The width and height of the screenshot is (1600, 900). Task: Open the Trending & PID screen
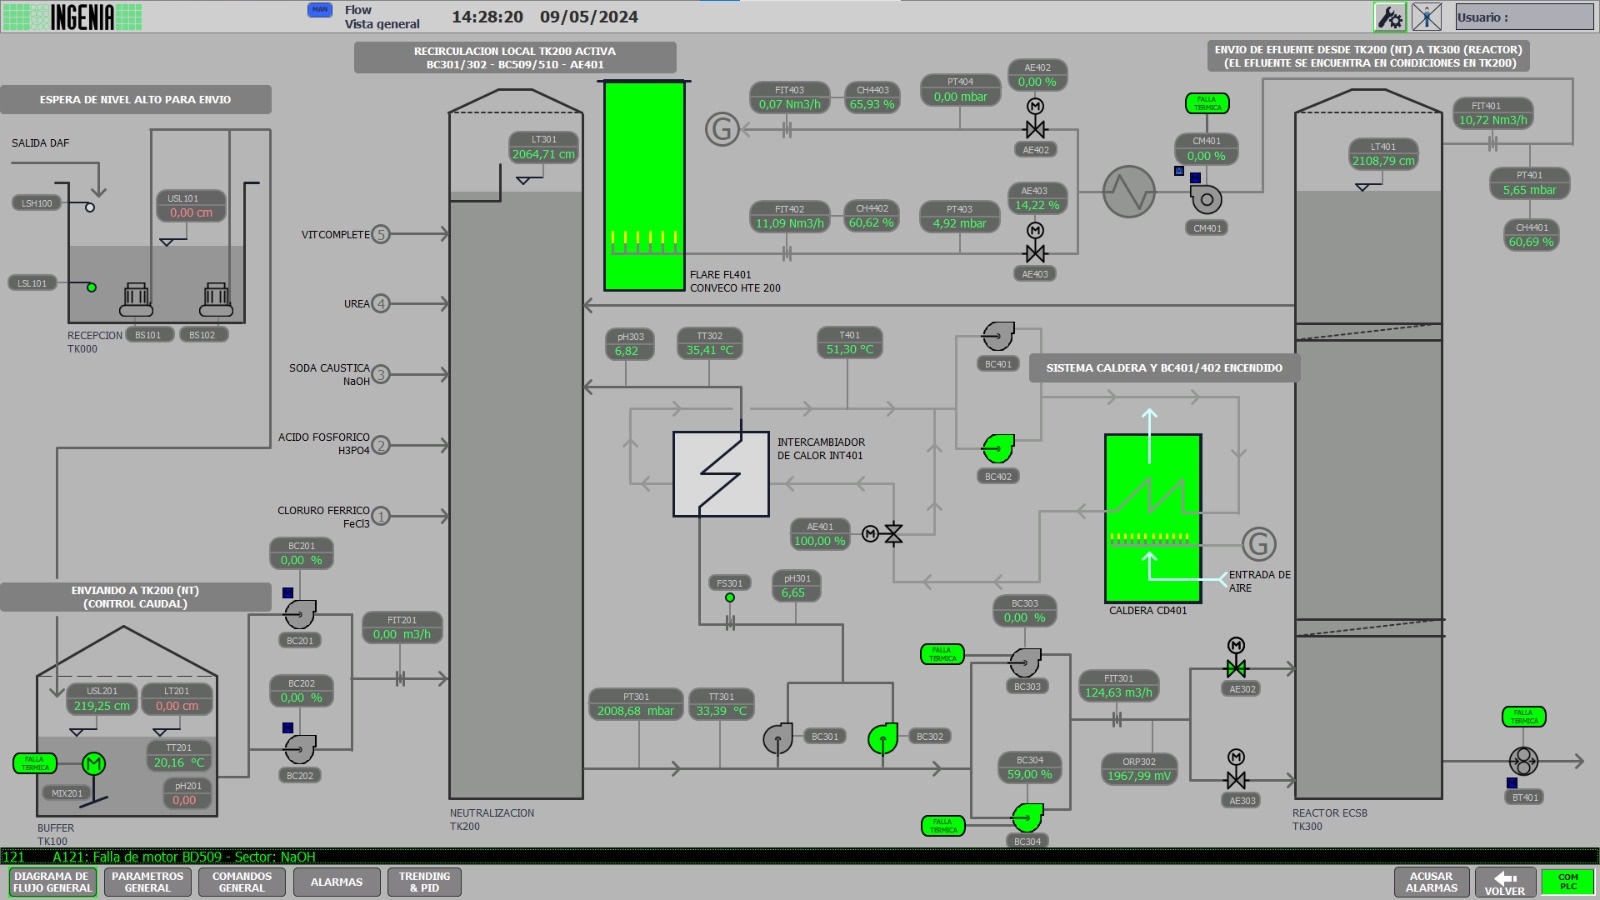pos(424,882)
